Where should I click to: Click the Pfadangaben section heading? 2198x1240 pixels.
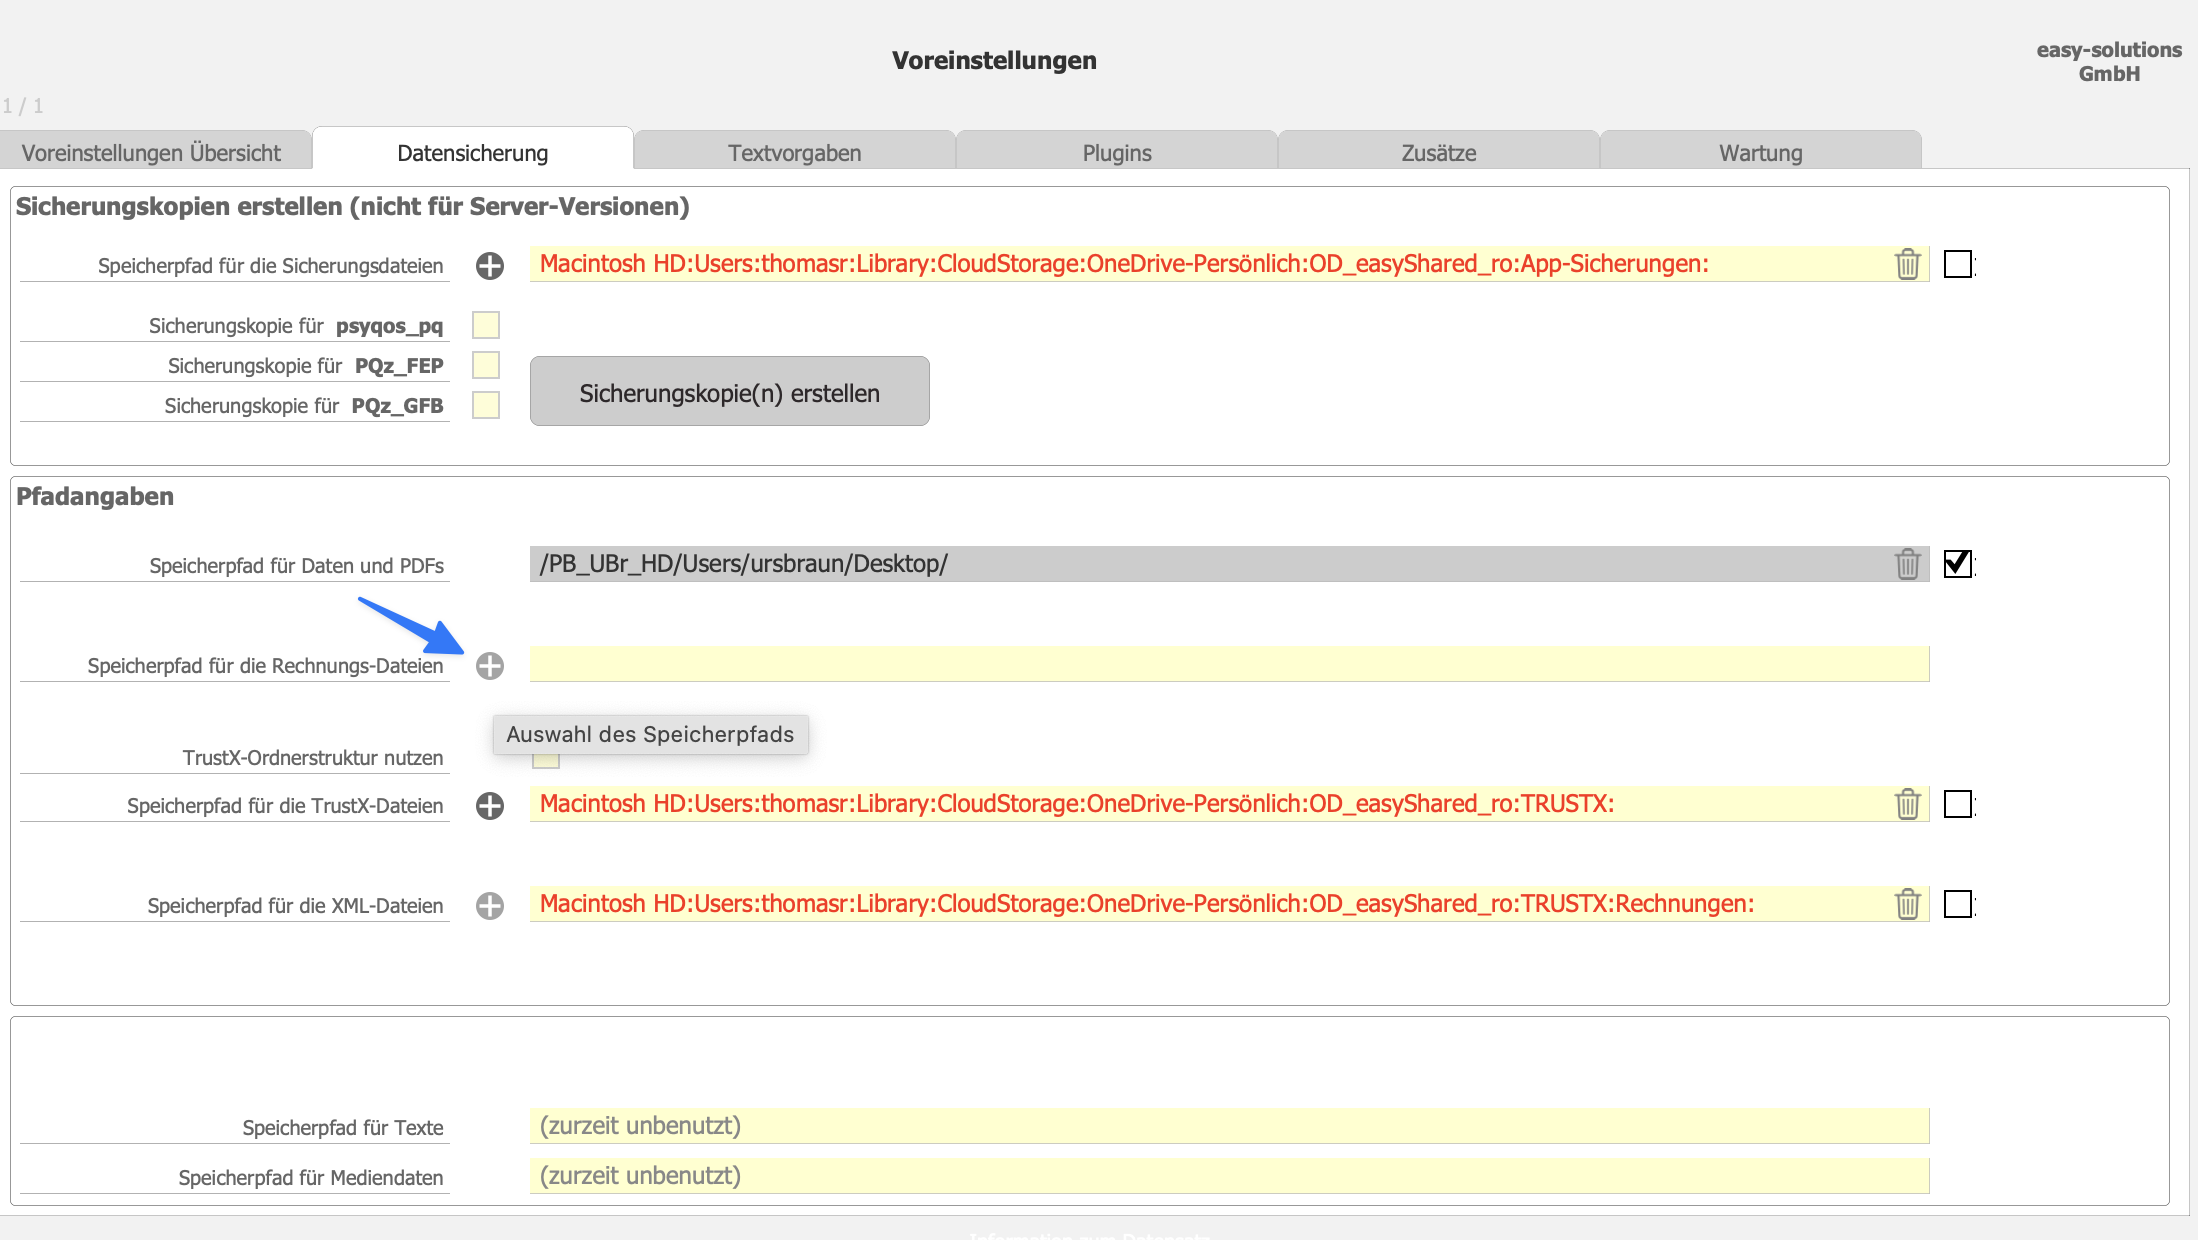pyautogui.click(x=95, y=497)
